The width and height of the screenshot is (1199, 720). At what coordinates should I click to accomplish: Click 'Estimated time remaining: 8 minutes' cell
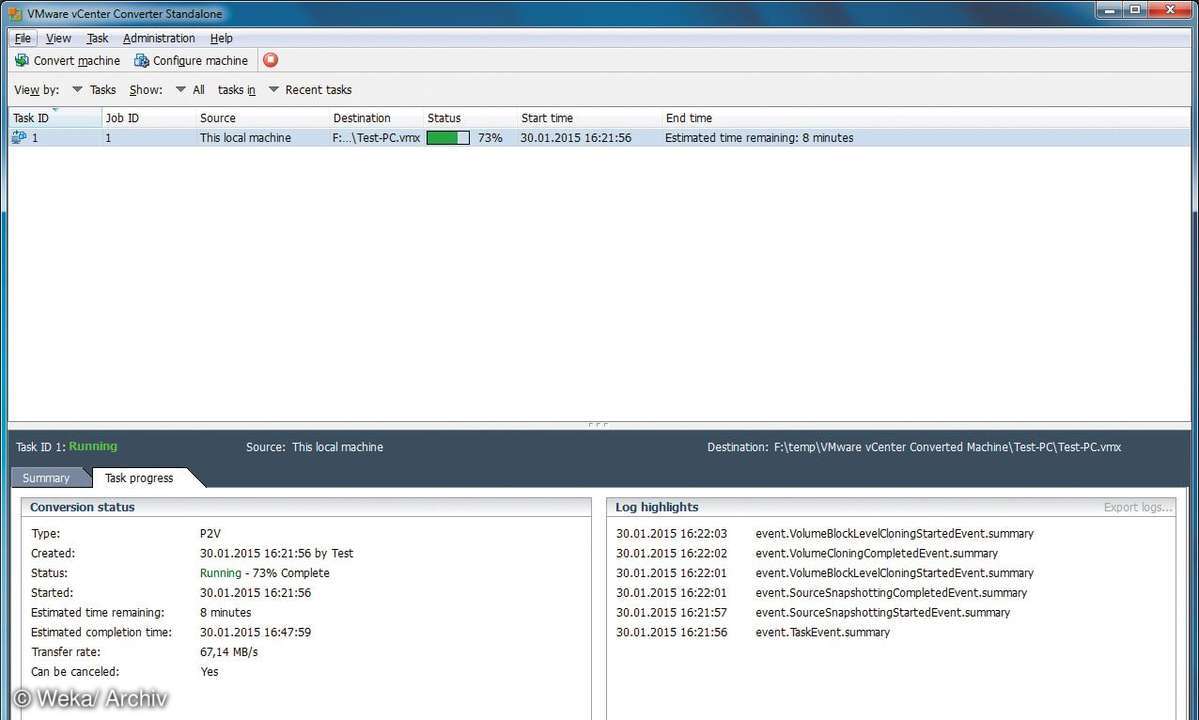point(759,138)
